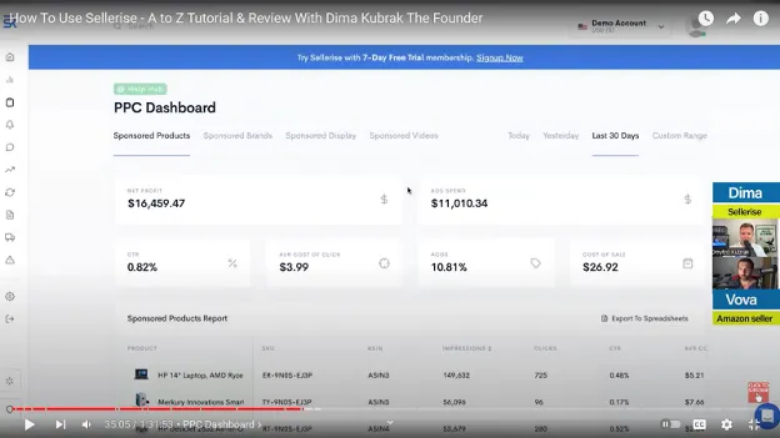Screen dimensions: 780x438
Task: Open the bar chart analytics sidebar icon
Action: [10, 80]
